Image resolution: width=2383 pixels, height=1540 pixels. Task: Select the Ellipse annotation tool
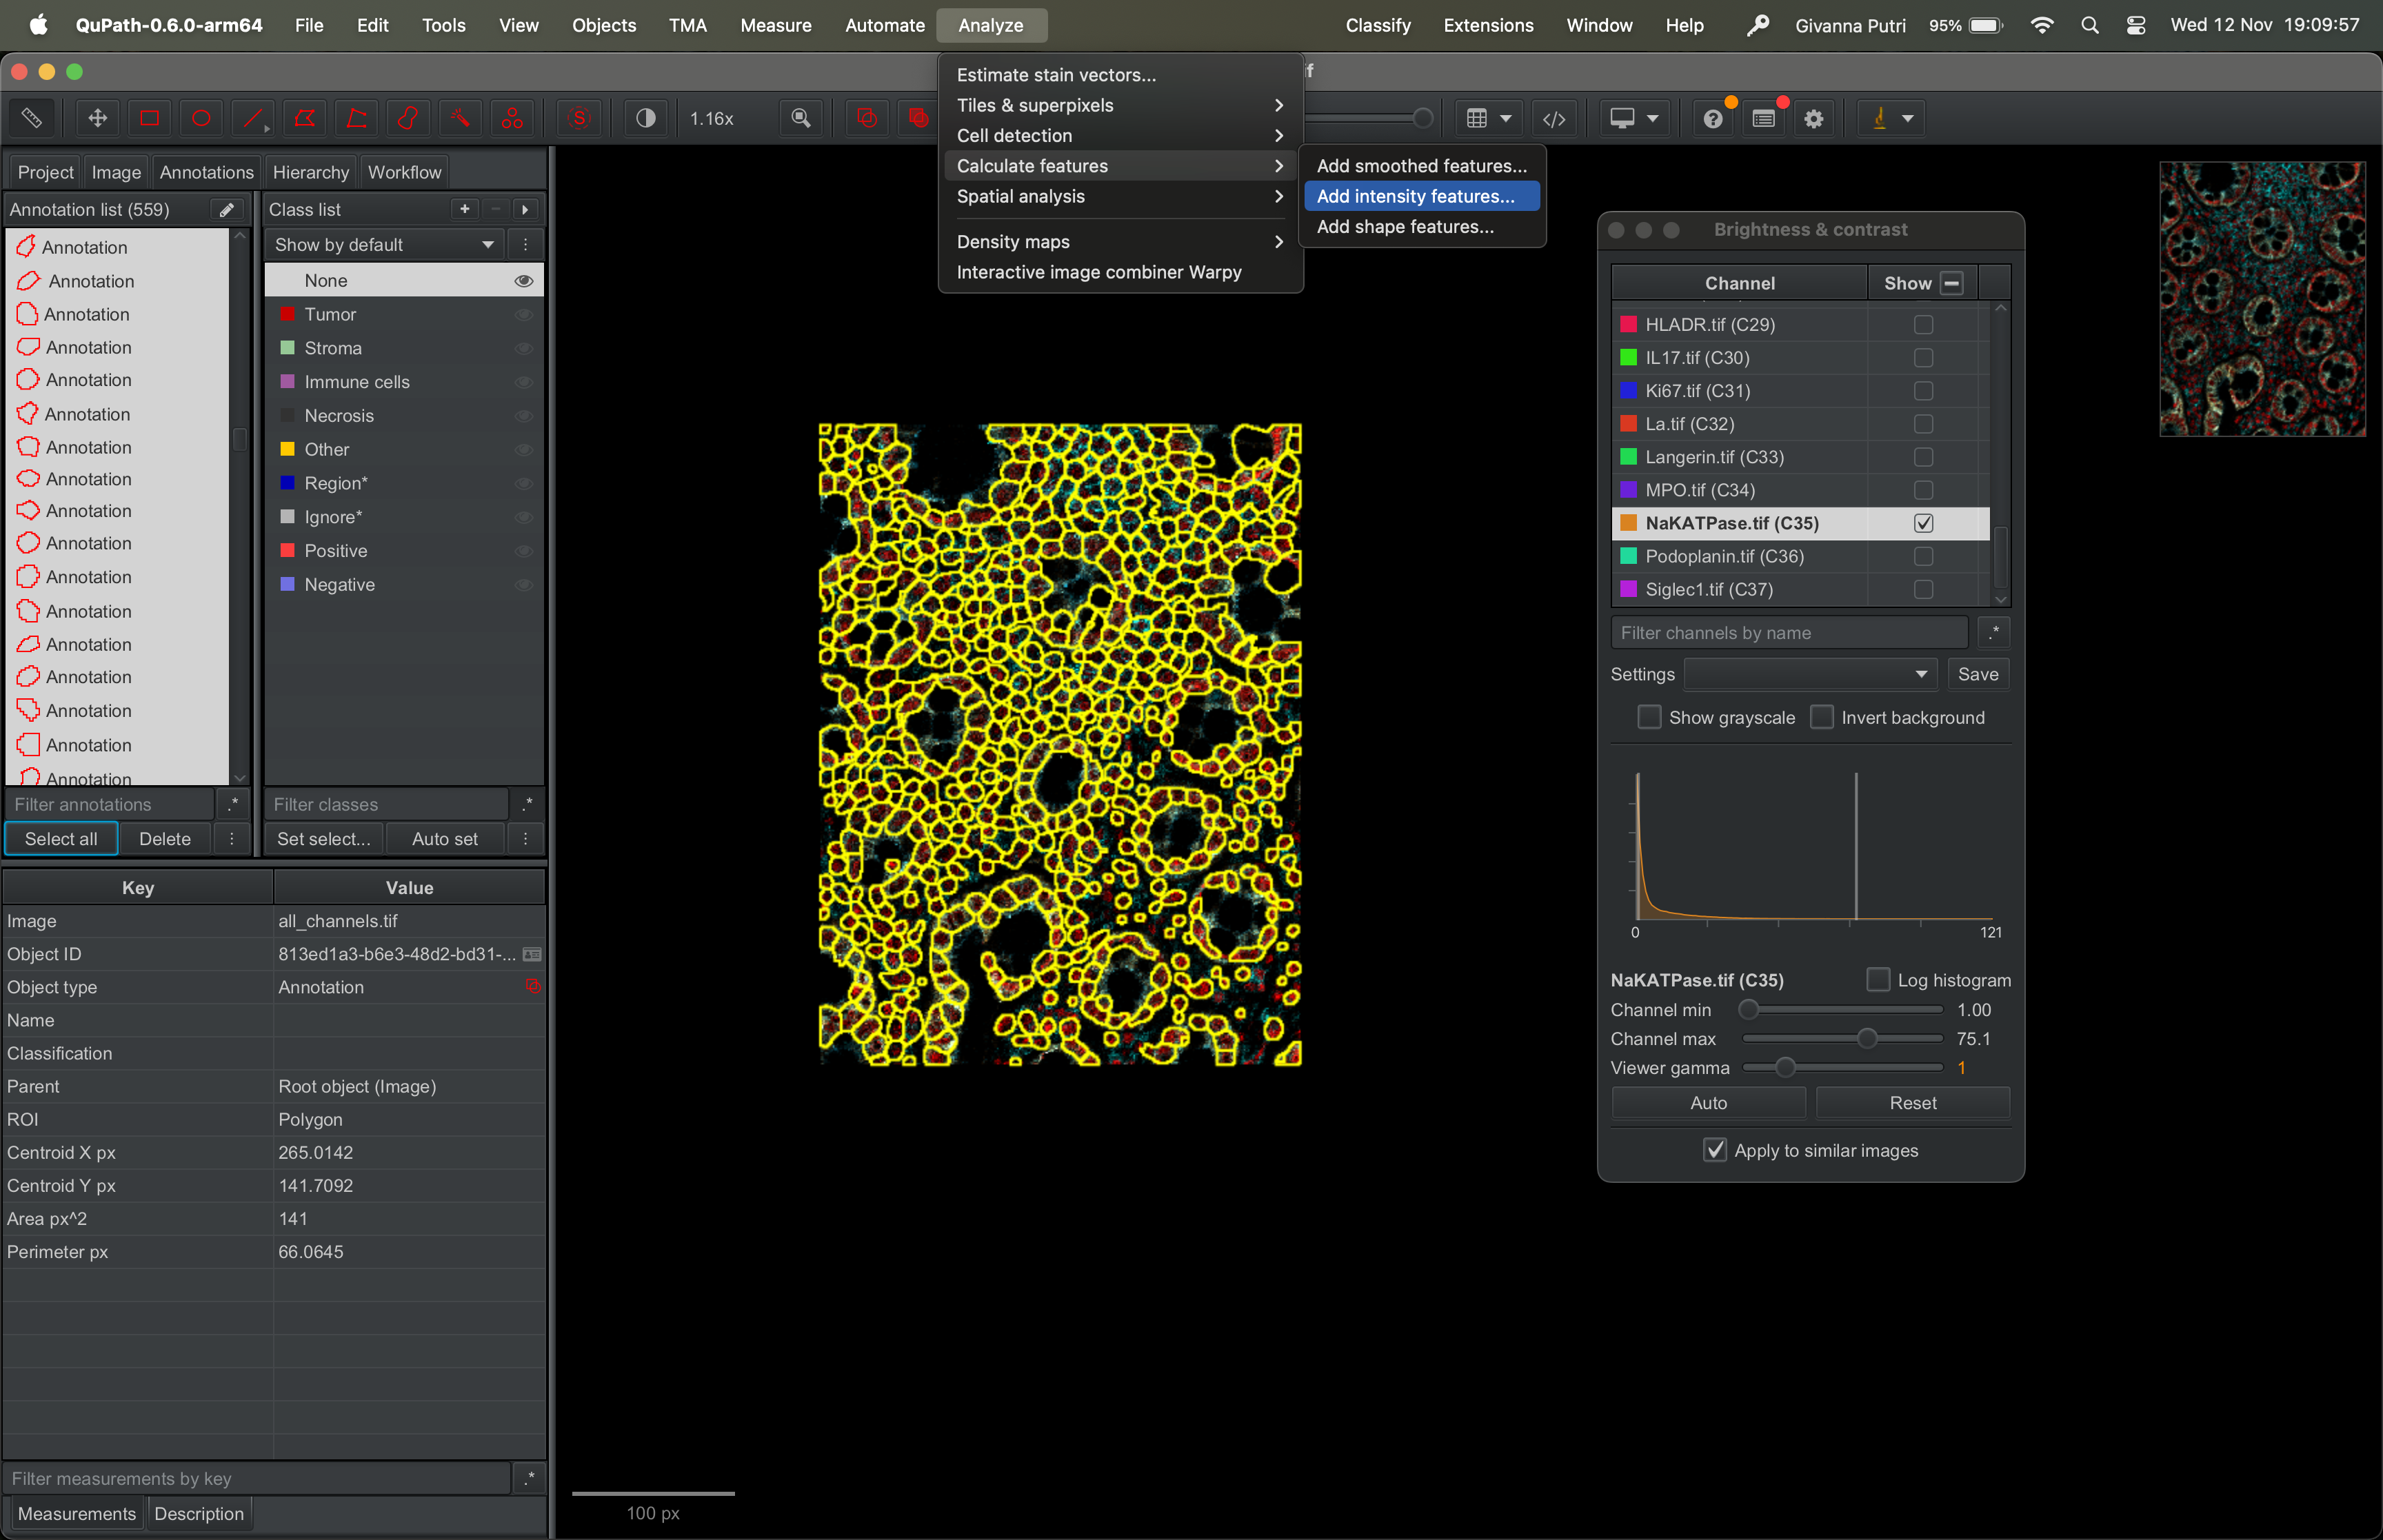201,118
